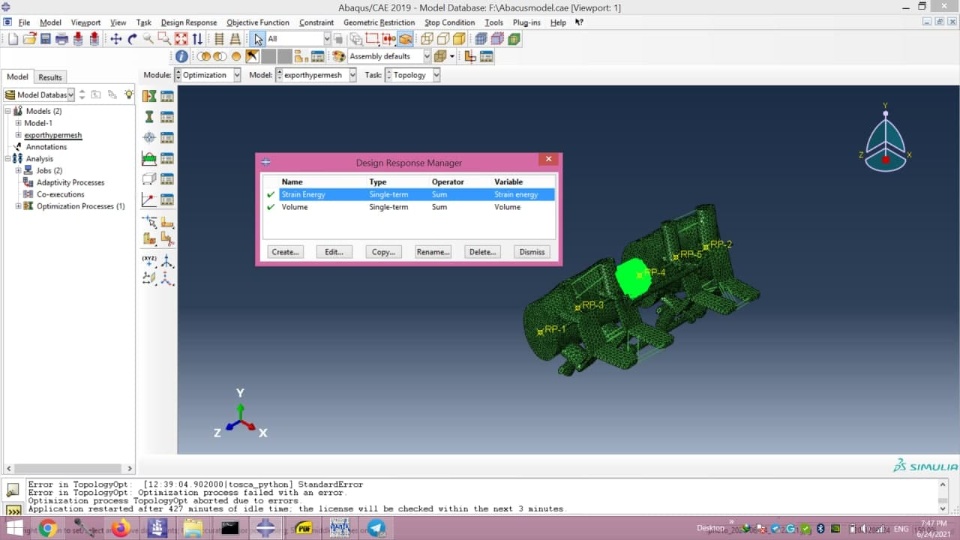The width and height of the screenshot is (960, 540).
Task: Click the message area icon at bottom-left
Action: click(13, 490)
